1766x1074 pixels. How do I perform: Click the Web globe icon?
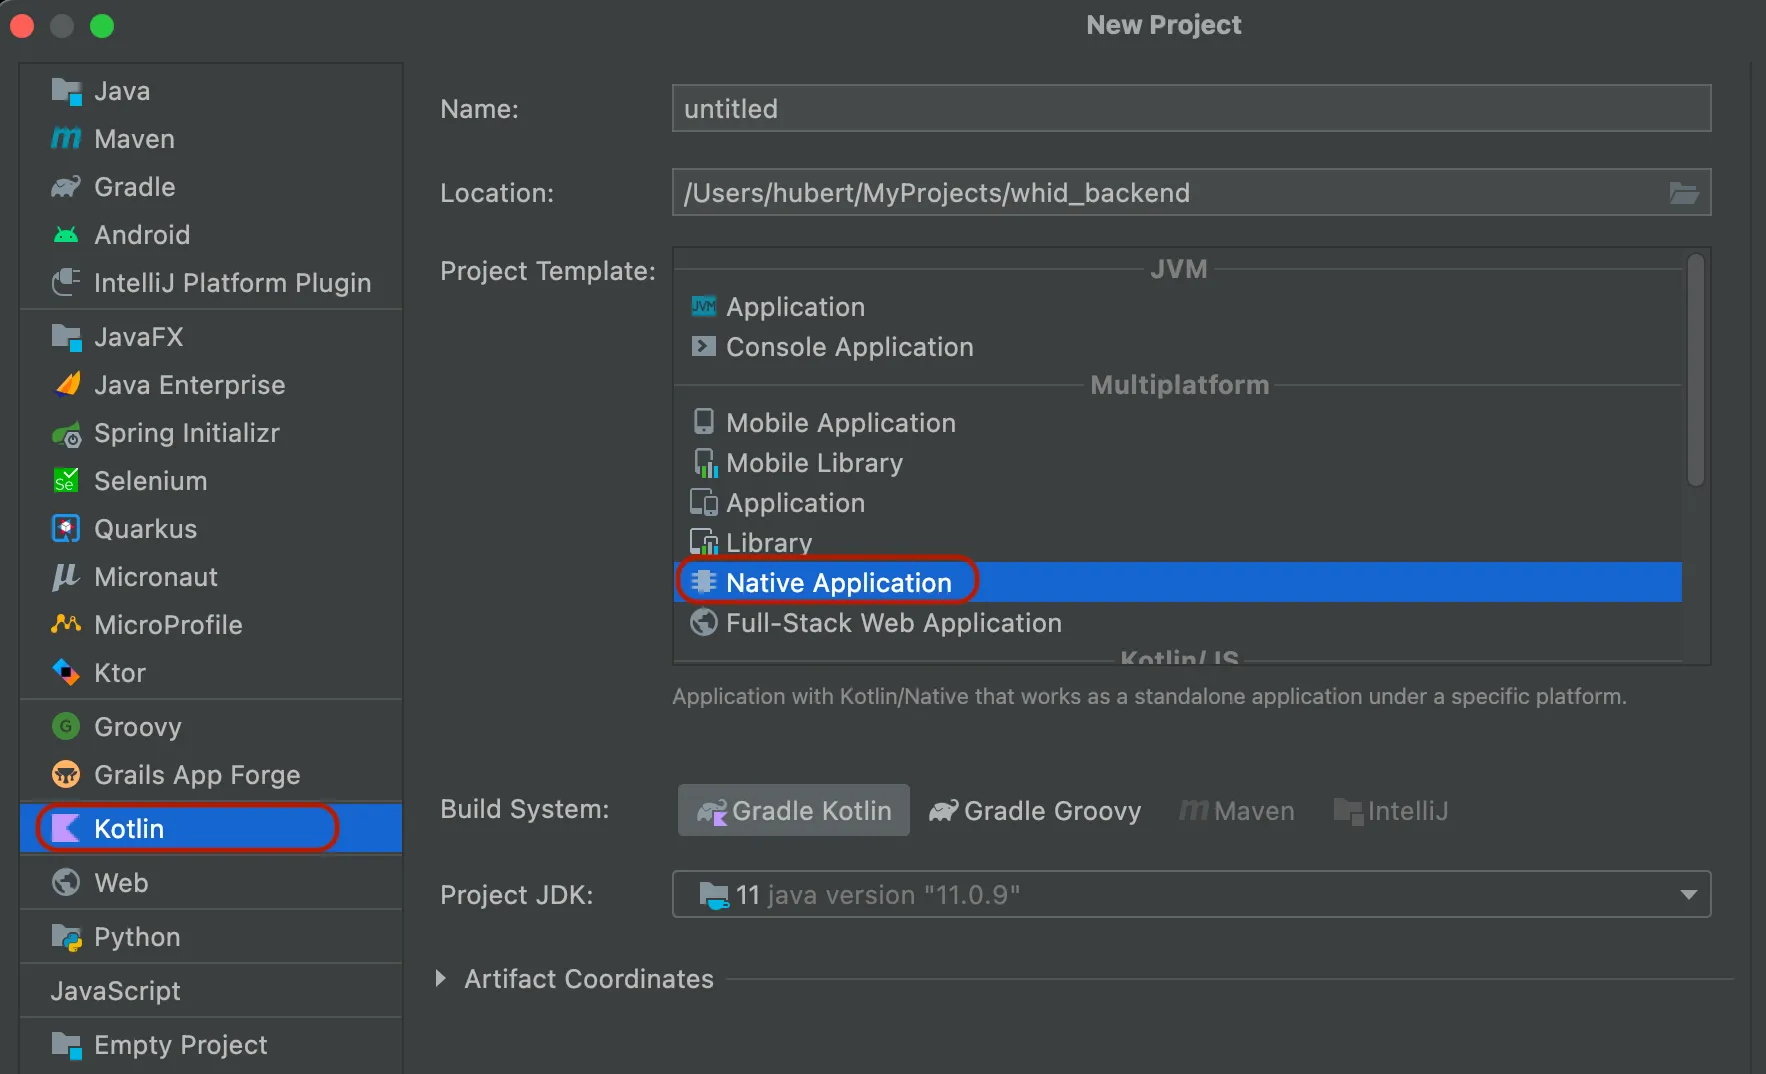click(x=66, y=883)
